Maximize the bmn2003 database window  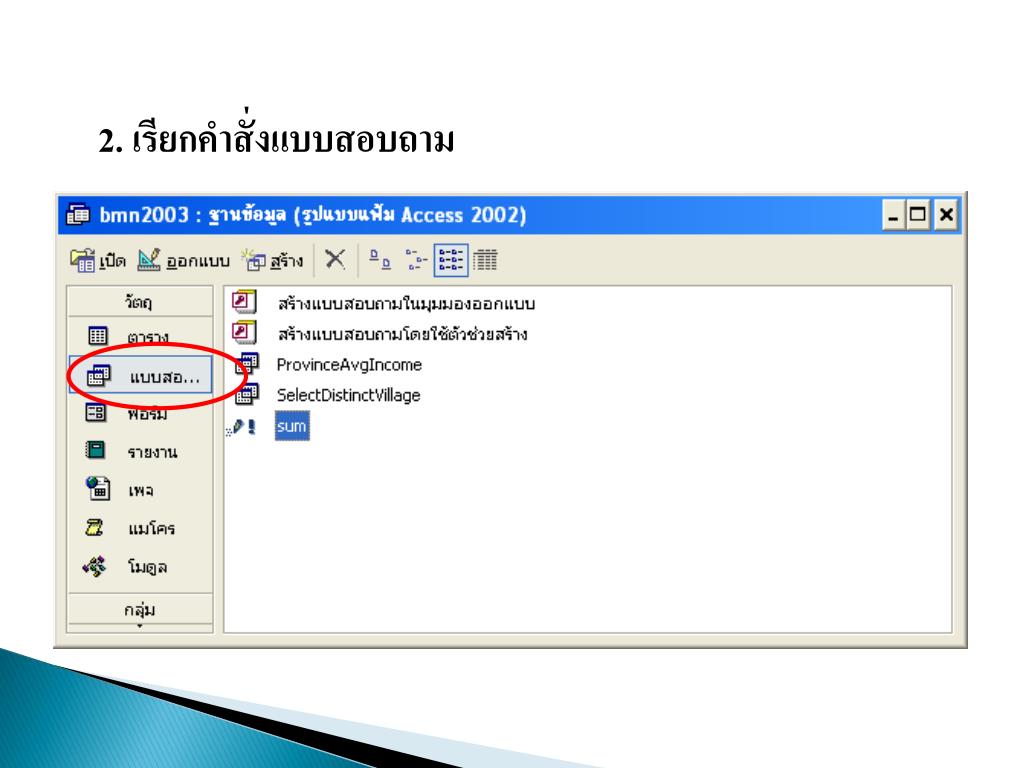918,215
